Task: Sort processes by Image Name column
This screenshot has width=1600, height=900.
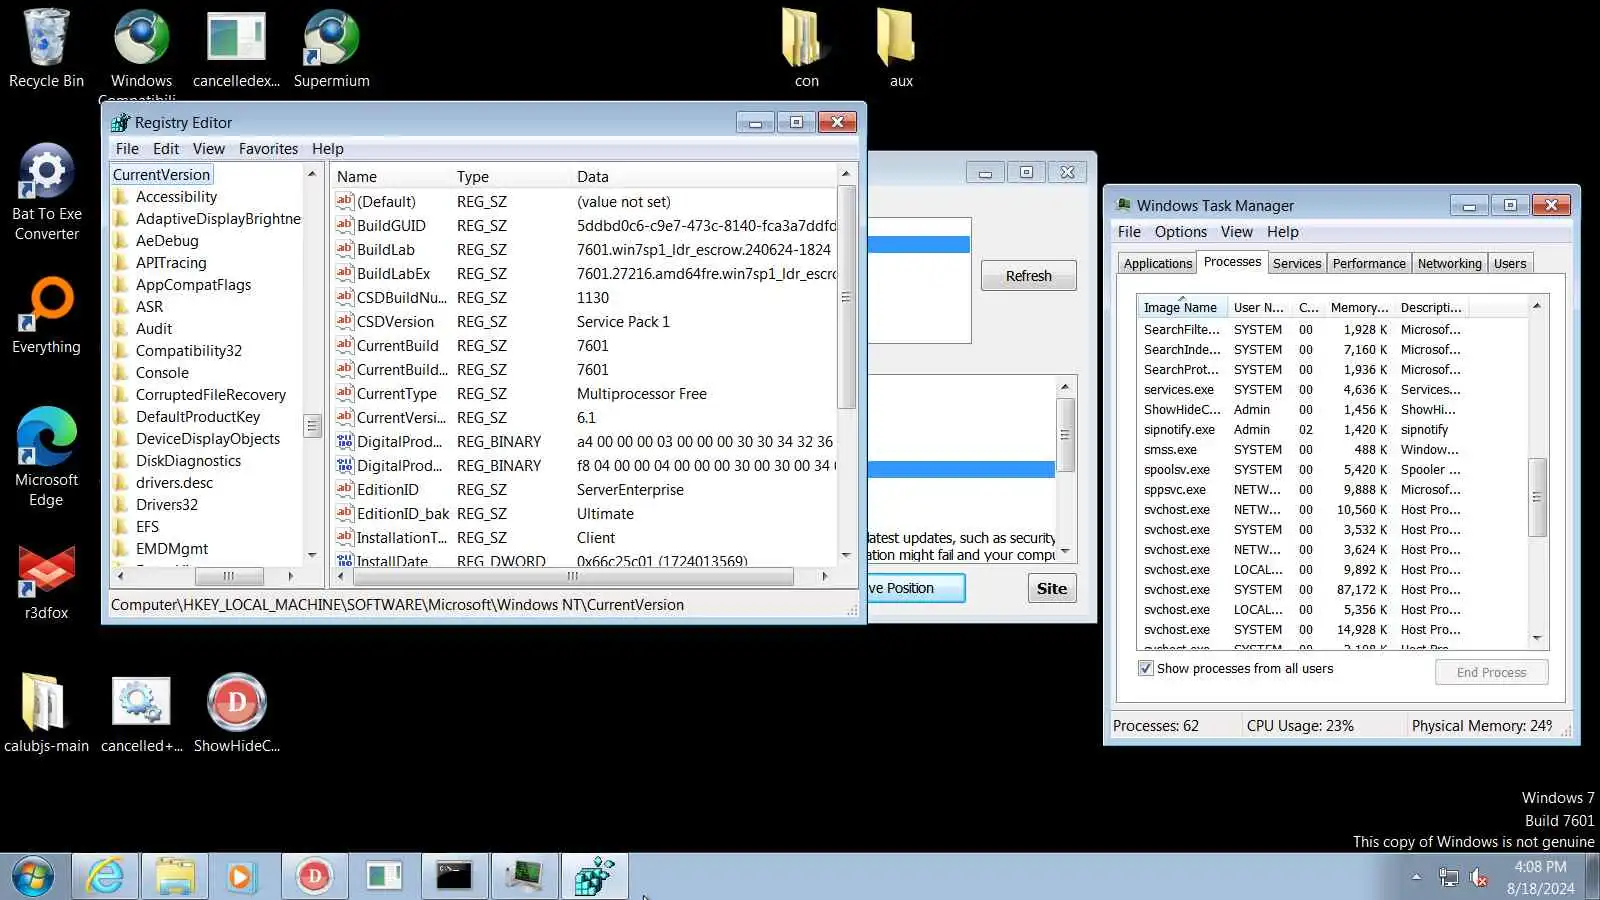Action: pos(1181,307)
